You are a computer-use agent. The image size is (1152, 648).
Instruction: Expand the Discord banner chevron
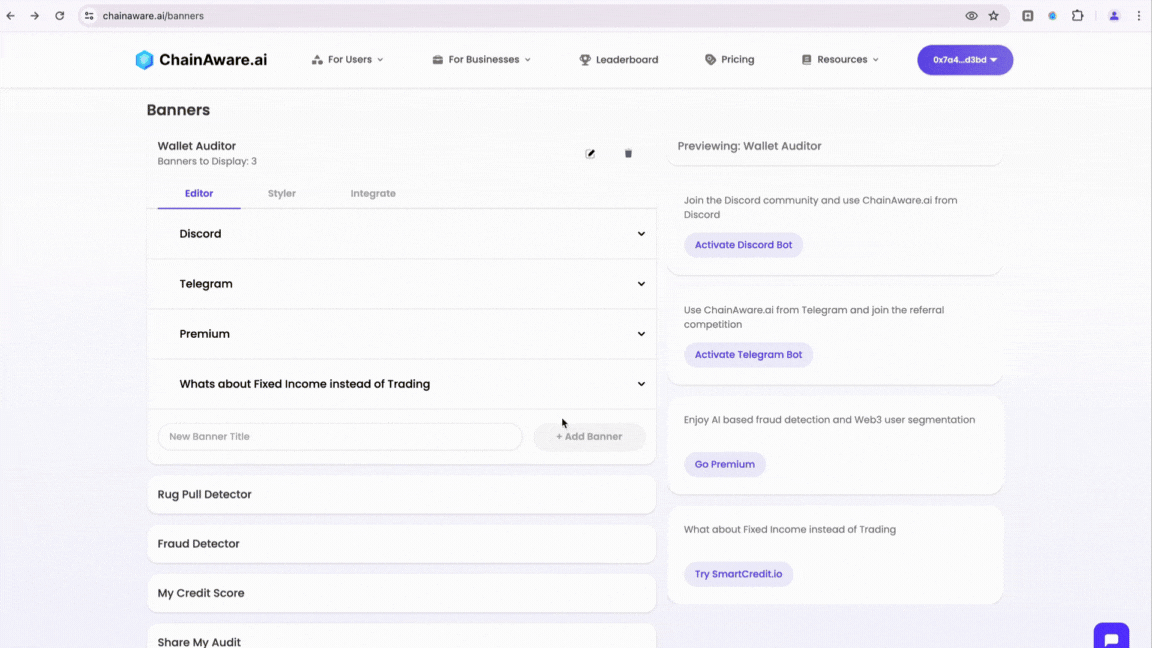(641, 234)
